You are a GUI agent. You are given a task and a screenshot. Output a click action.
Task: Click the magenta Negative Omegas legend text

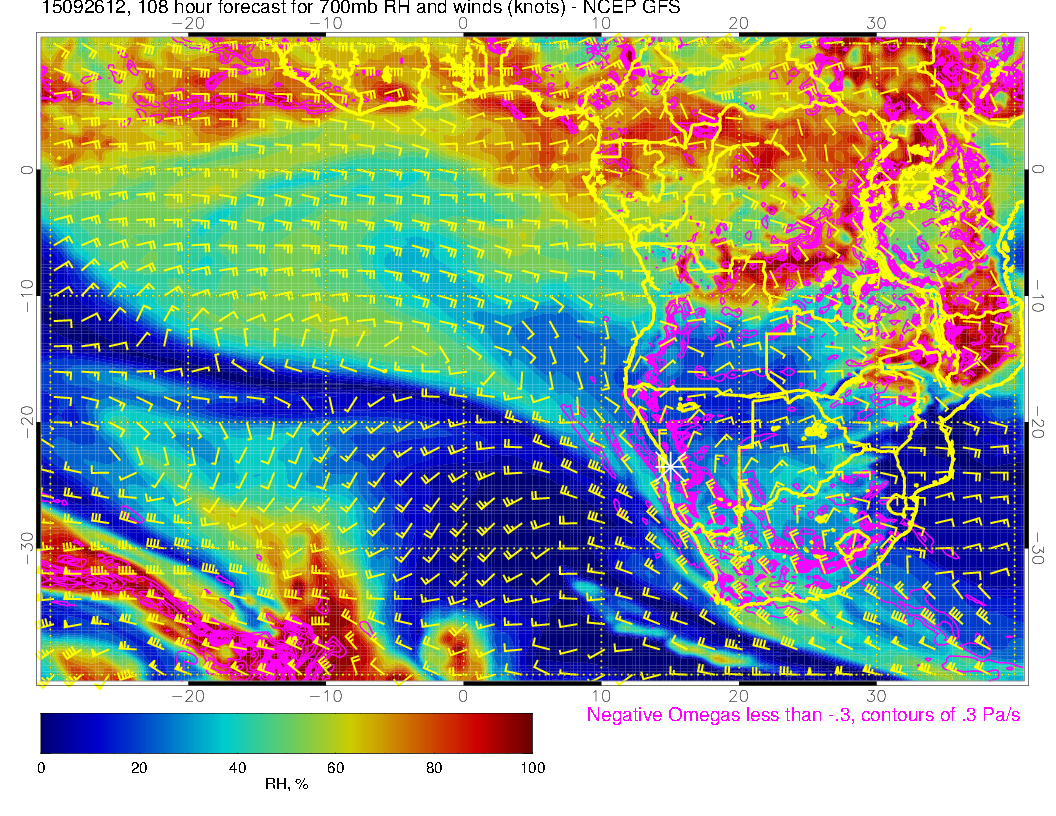click(x=803, y=715)
